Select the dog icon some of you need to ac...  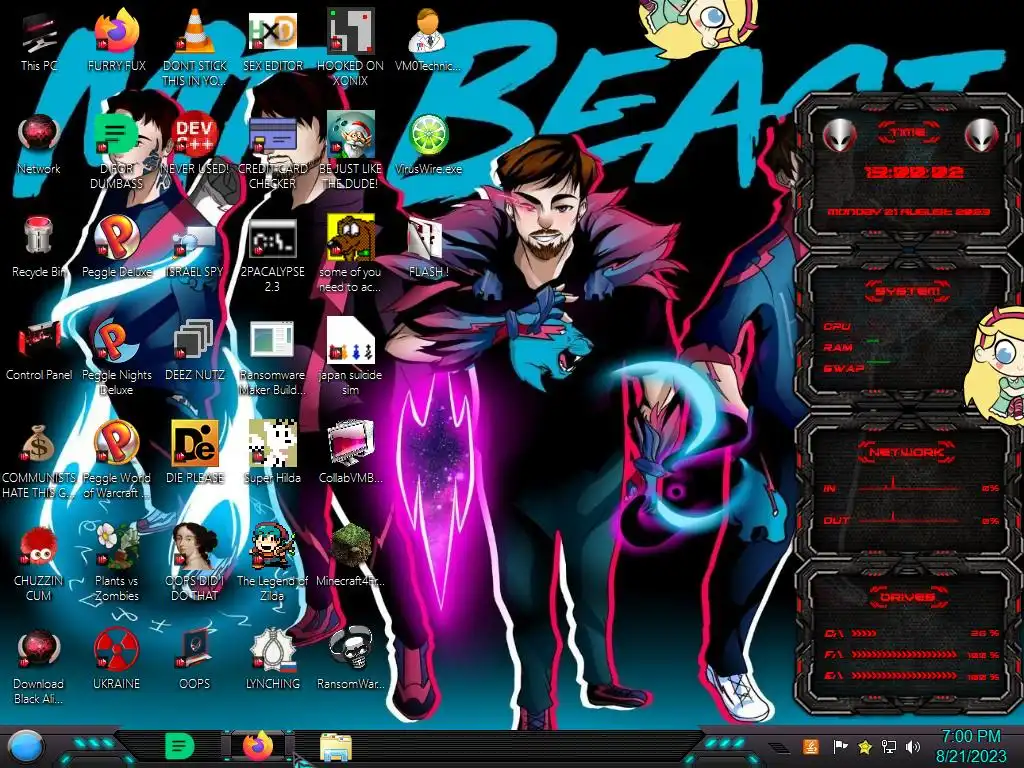(351, 255)
